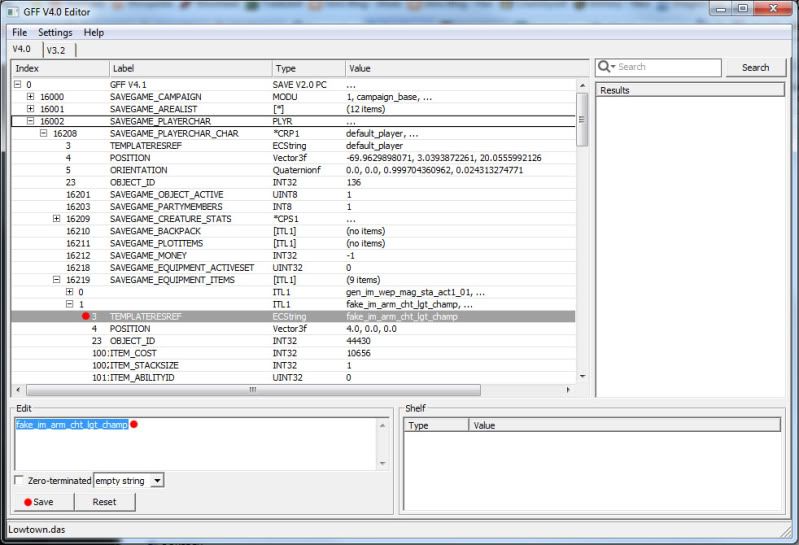799x545 pixels.
Task: Collapse the root node 0
Action: tap(18, 85)
